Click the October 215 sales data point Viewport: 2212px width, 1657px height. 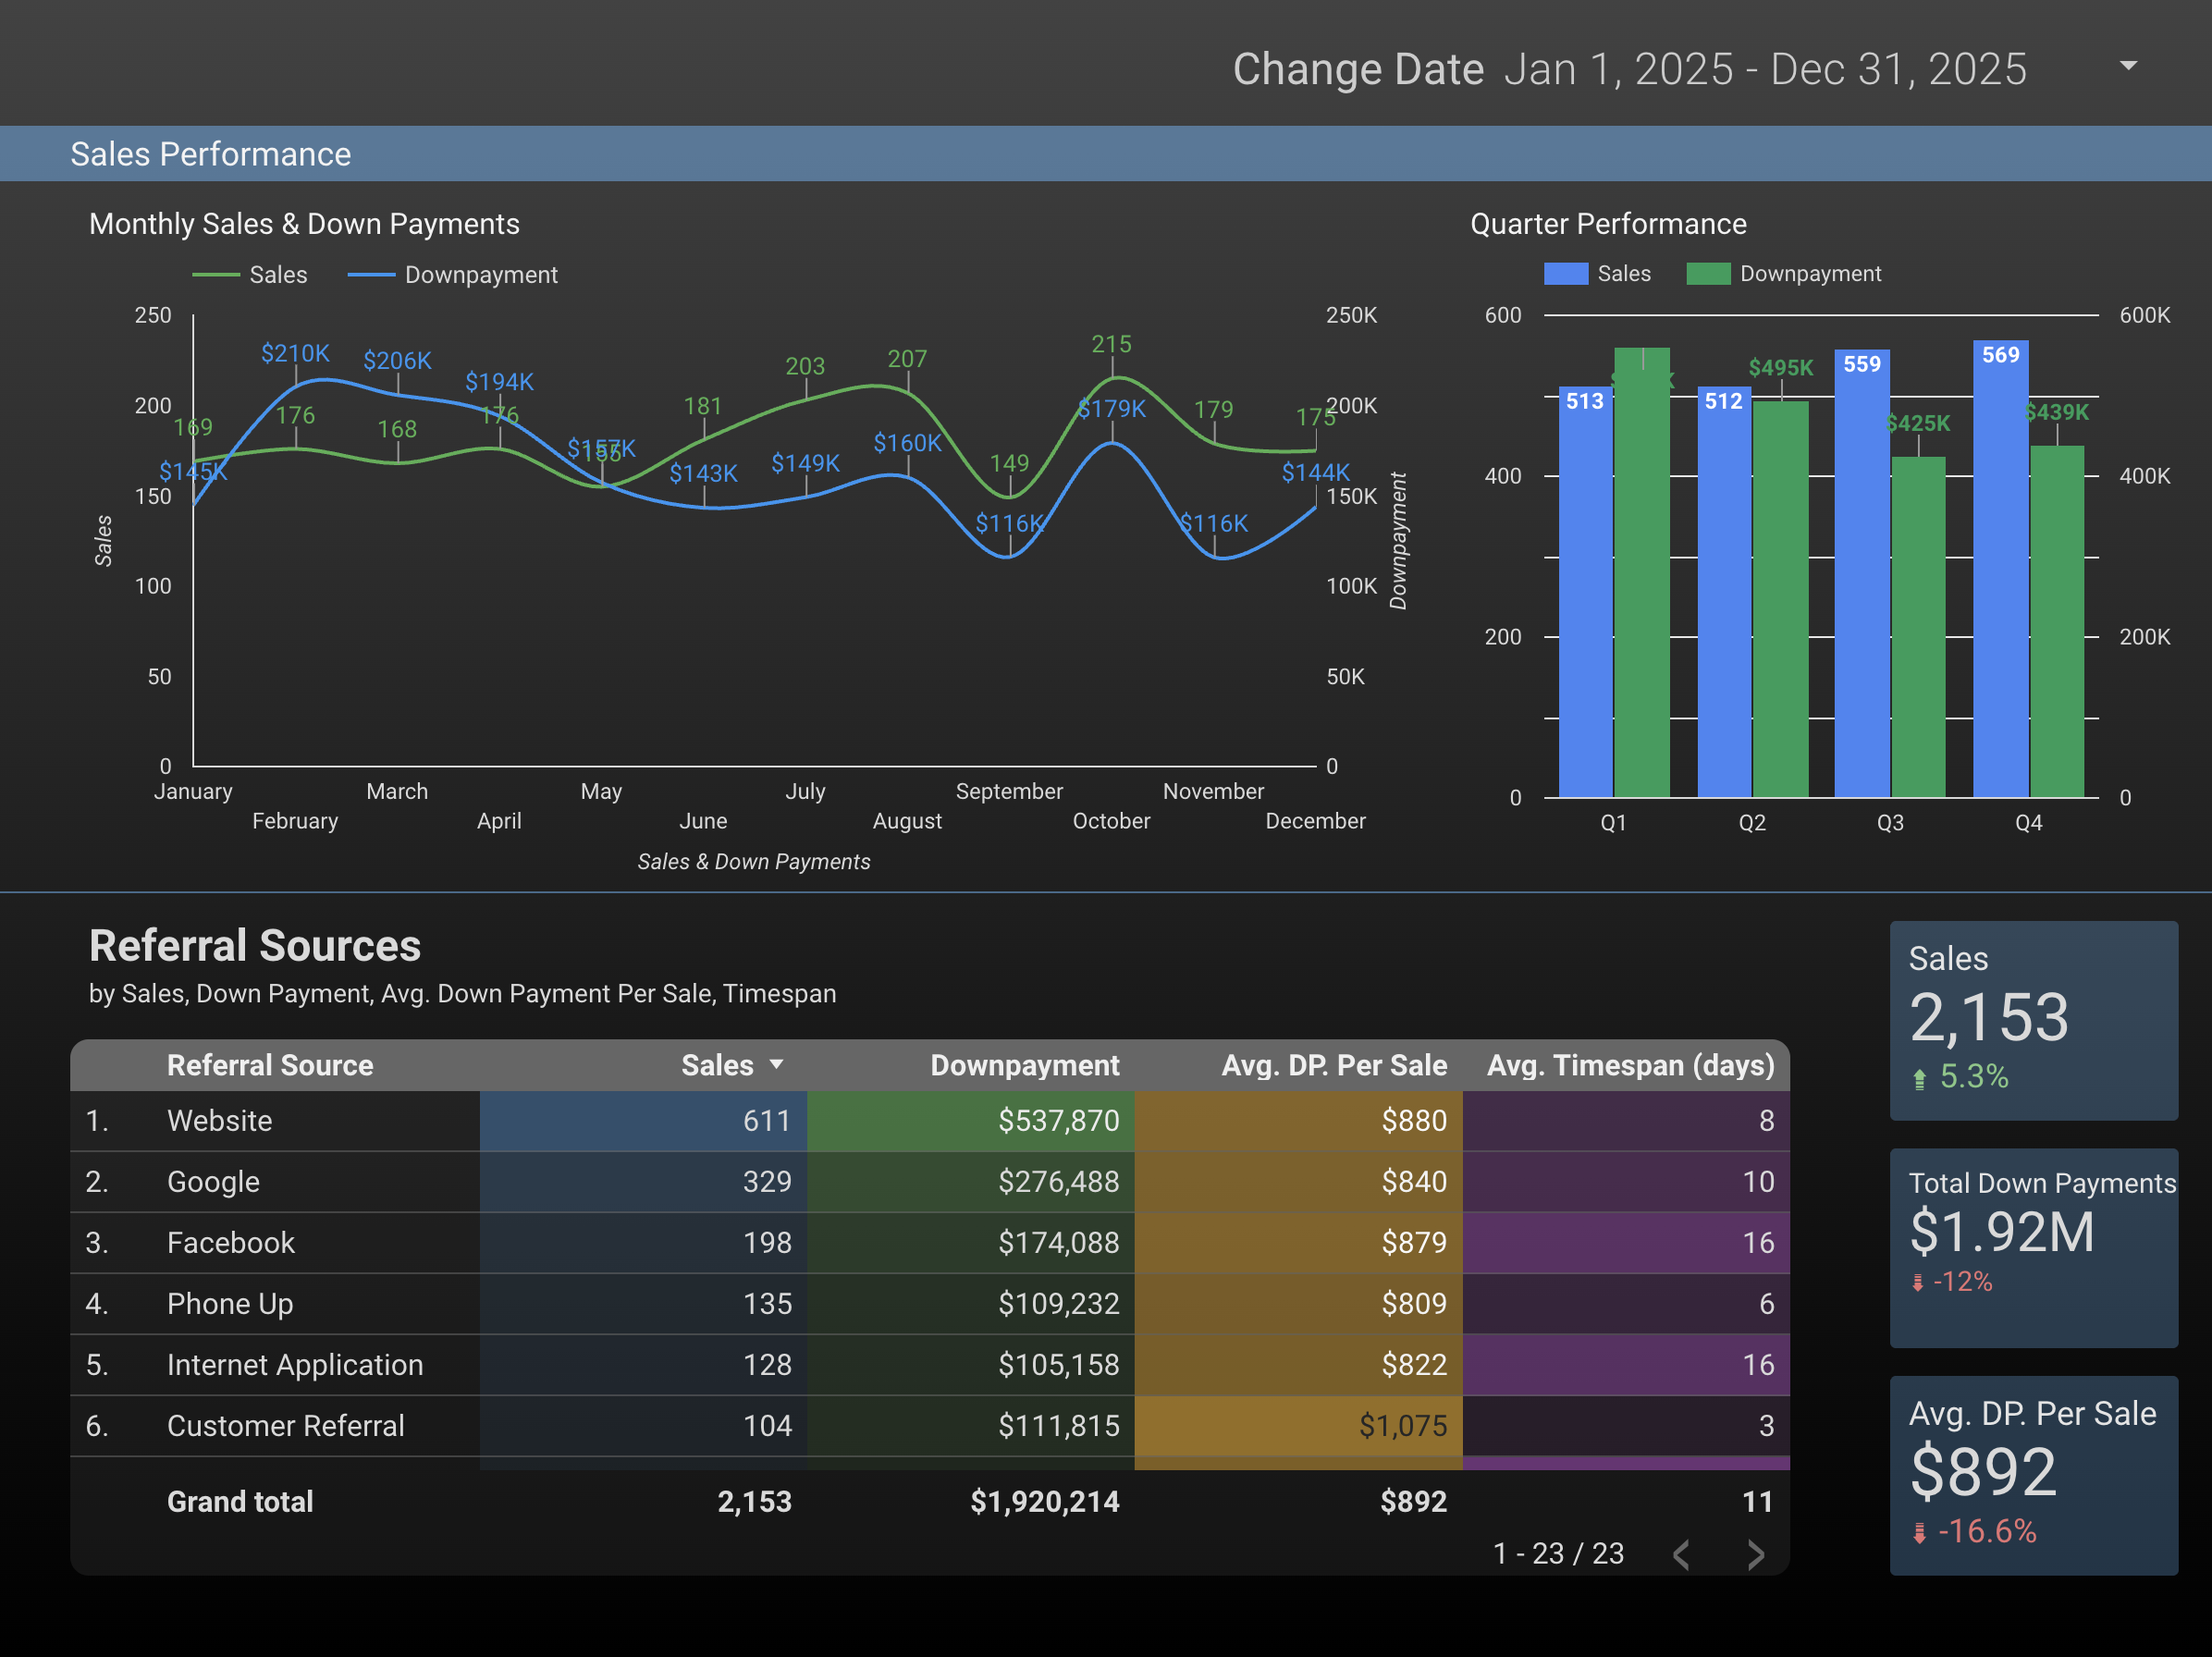(1112, 378)
